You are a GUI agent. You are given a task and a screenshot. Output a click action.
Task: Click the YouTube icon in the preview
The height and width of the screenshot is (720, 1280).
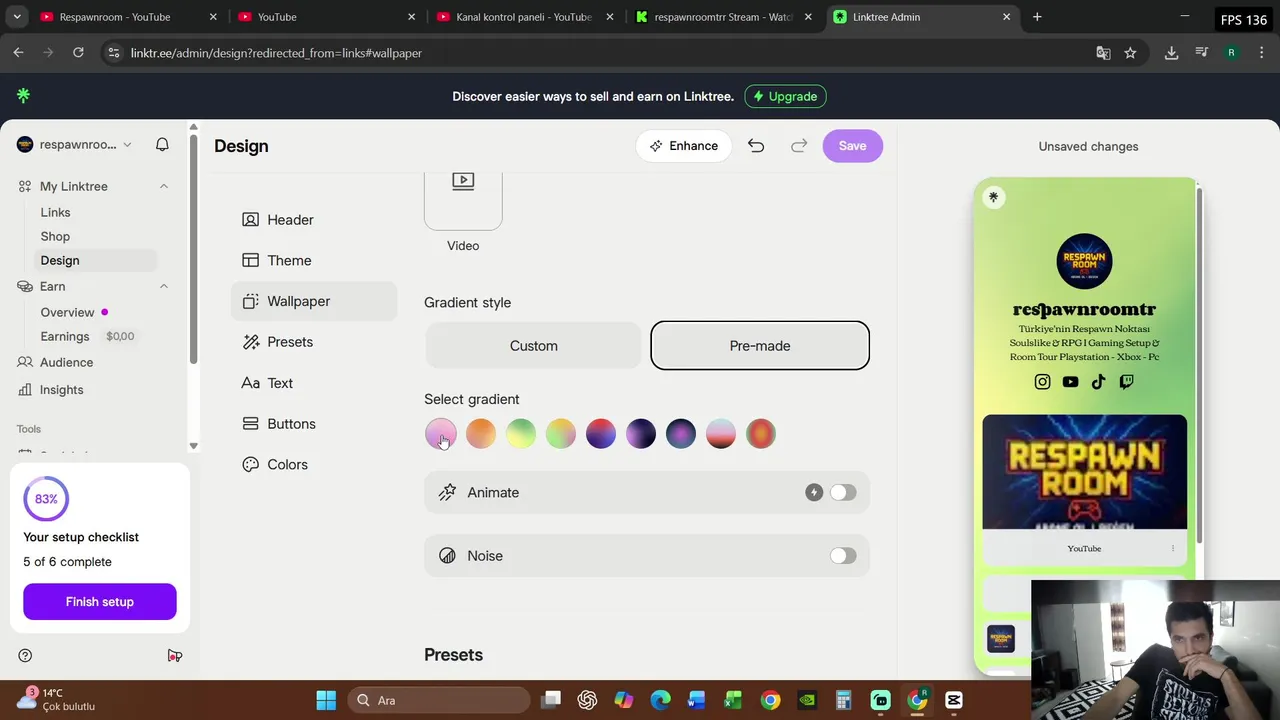click(x=1070, y=381)
